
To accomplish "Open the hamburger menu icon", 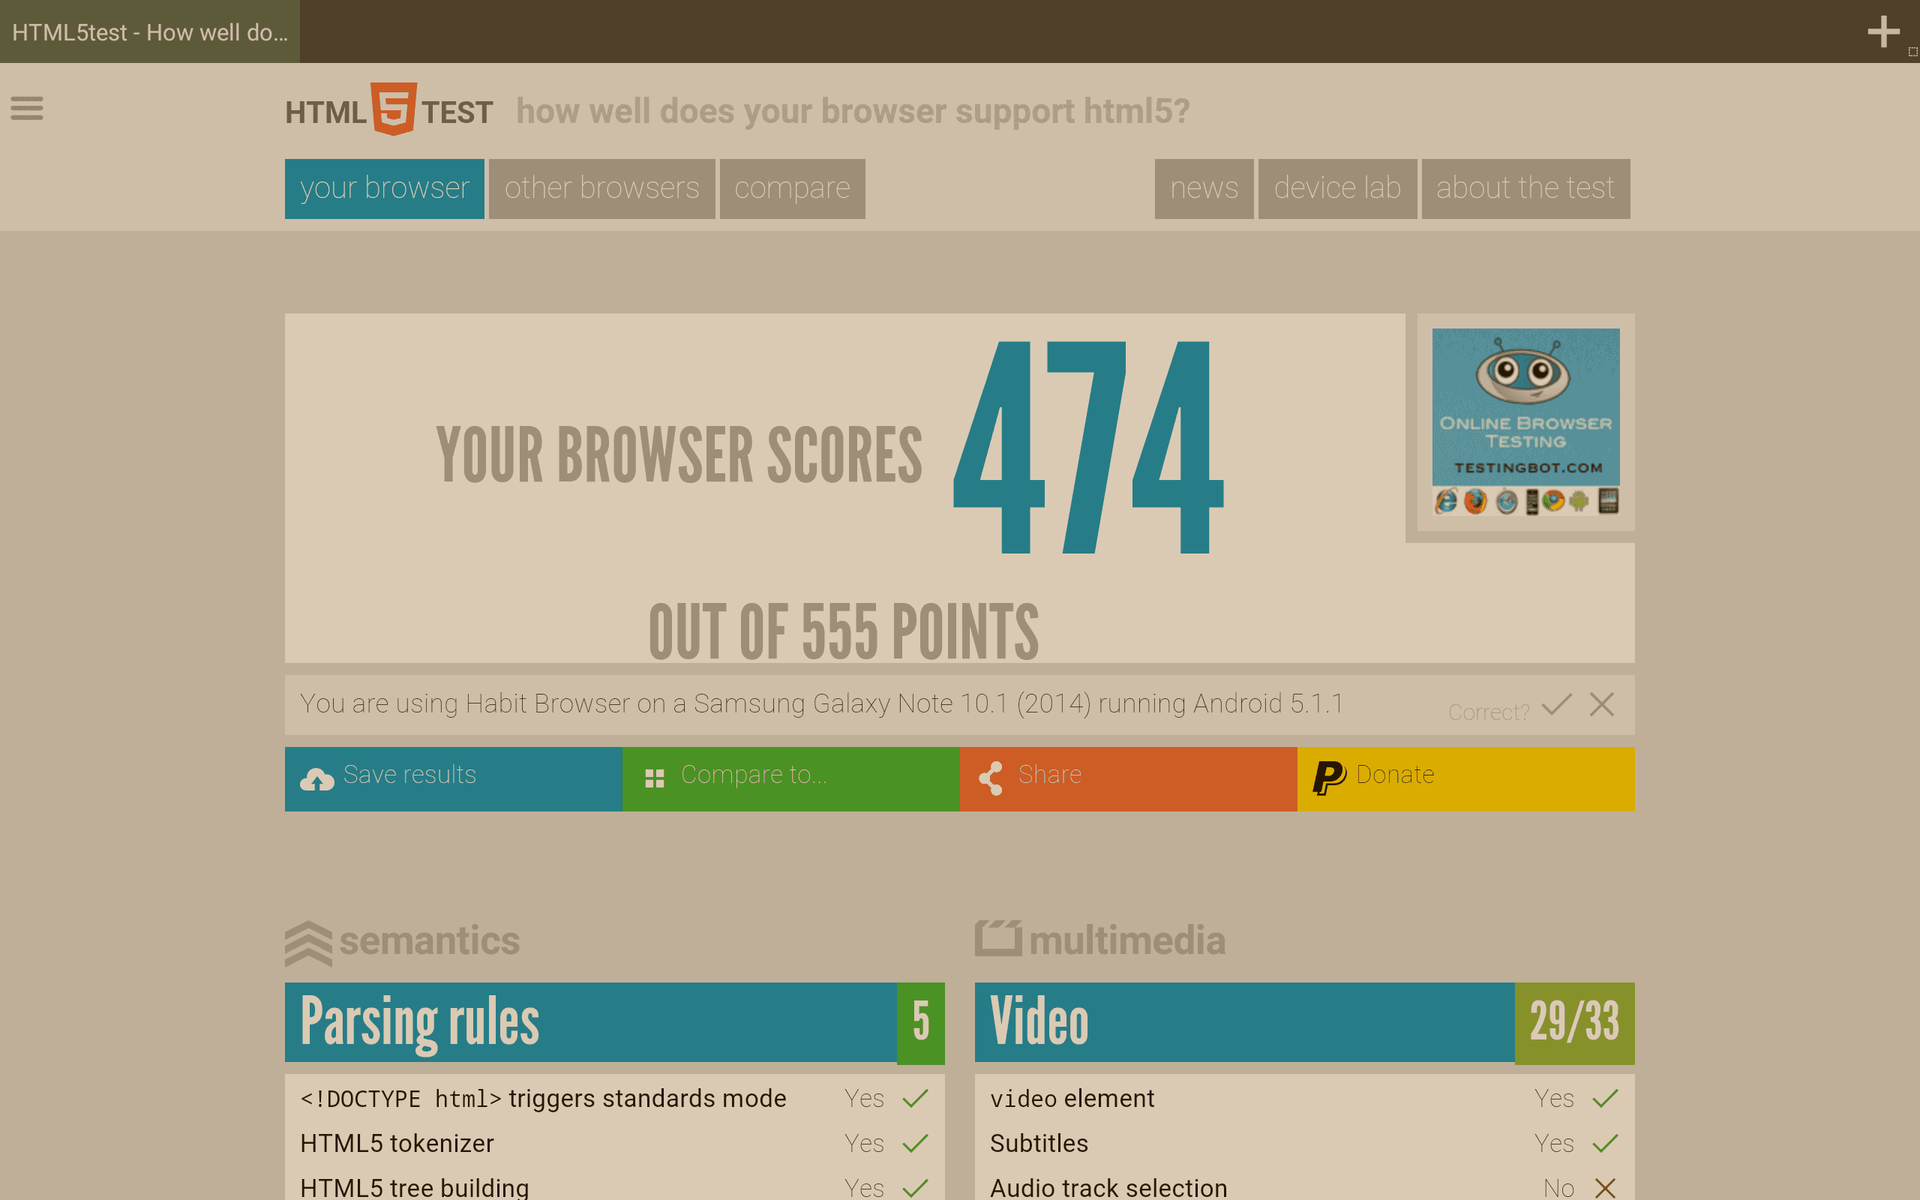I will tap(27, 108).
